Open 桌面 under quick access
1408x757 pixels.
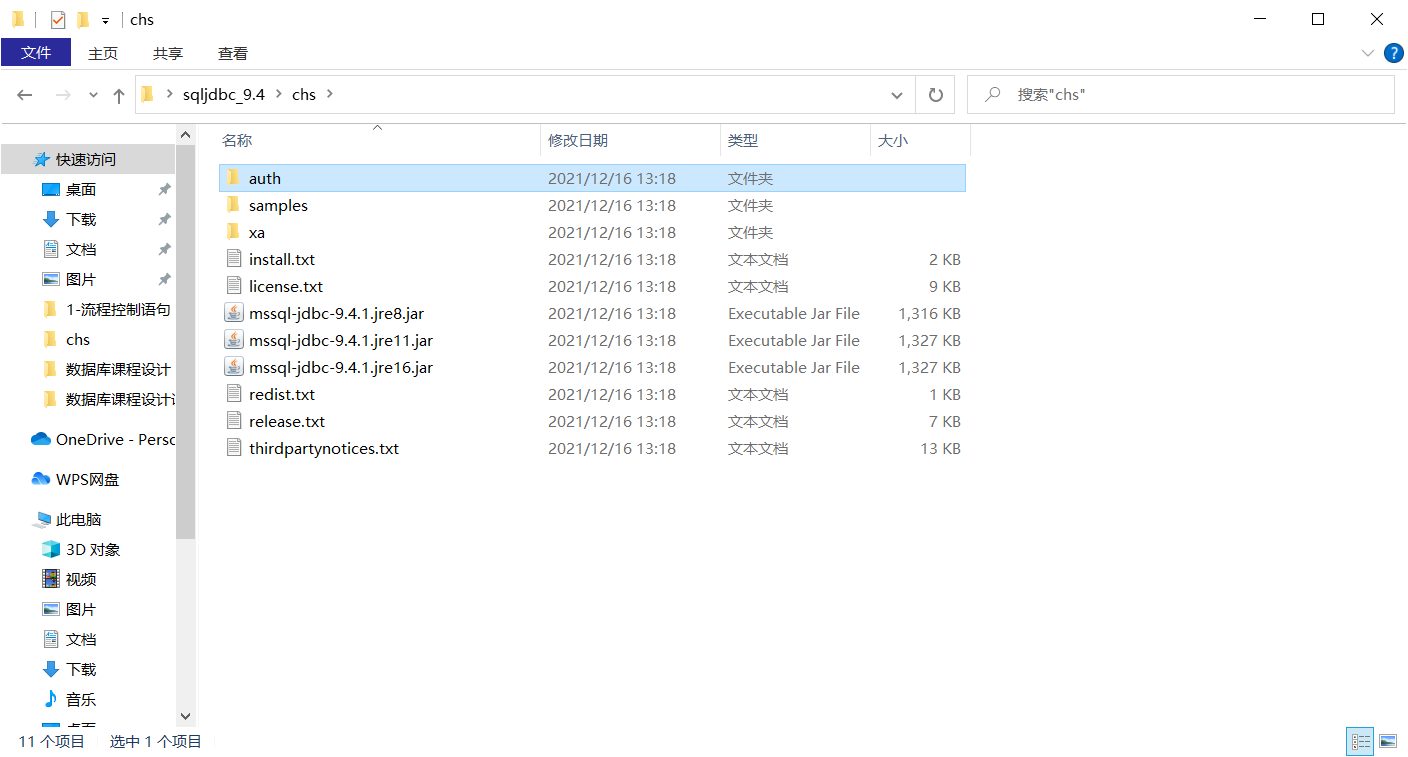[81, 189]
